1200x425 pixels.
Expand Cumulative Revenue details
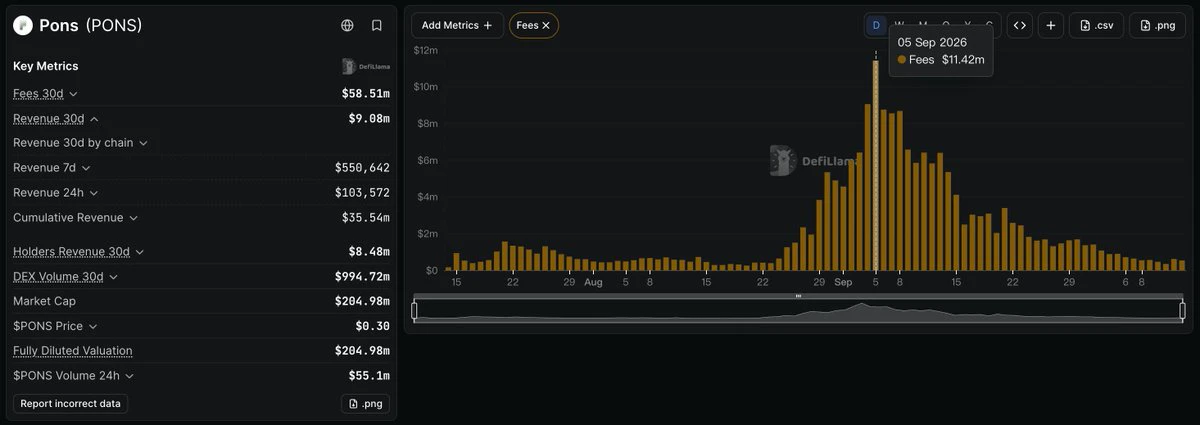(133, 218)
